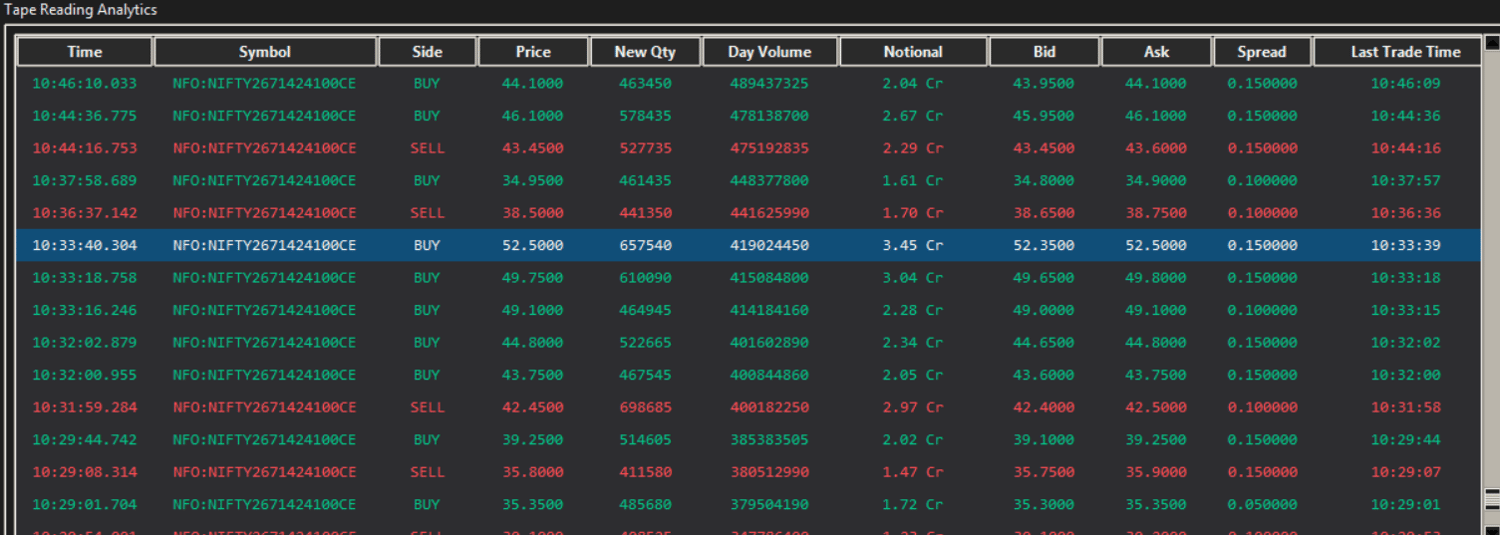Screen dimensions: 1500x535
Task: Click the spread 0.050000 cell
Action: click(x=1262, y=504)
